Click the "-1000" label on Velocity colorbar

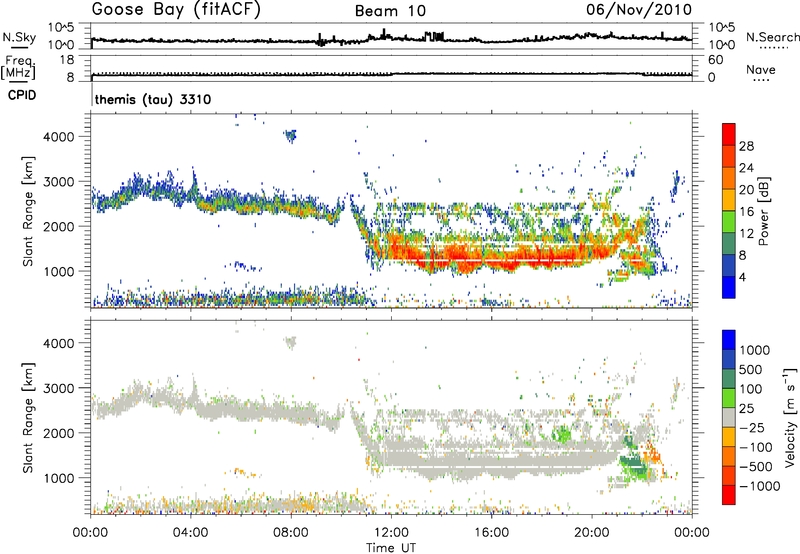(760, 486)
